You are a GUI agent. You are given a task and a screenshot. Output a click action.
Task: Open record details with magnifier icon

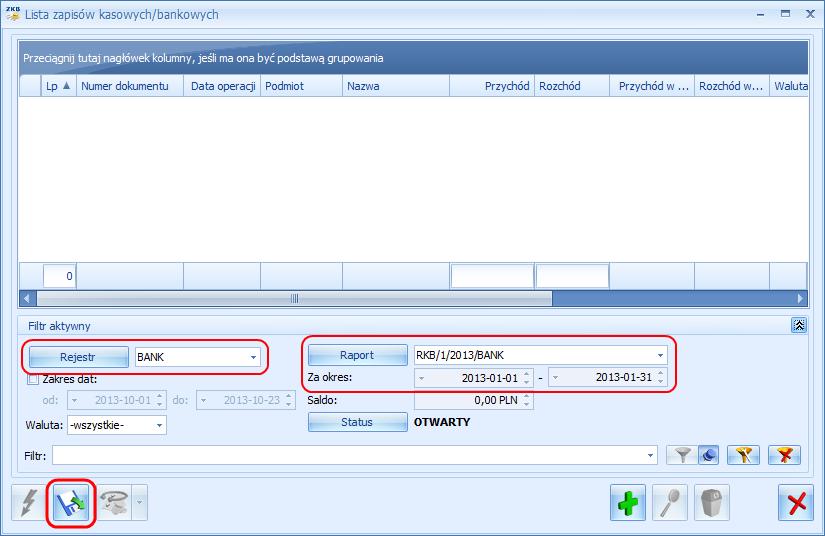point(670,502)
